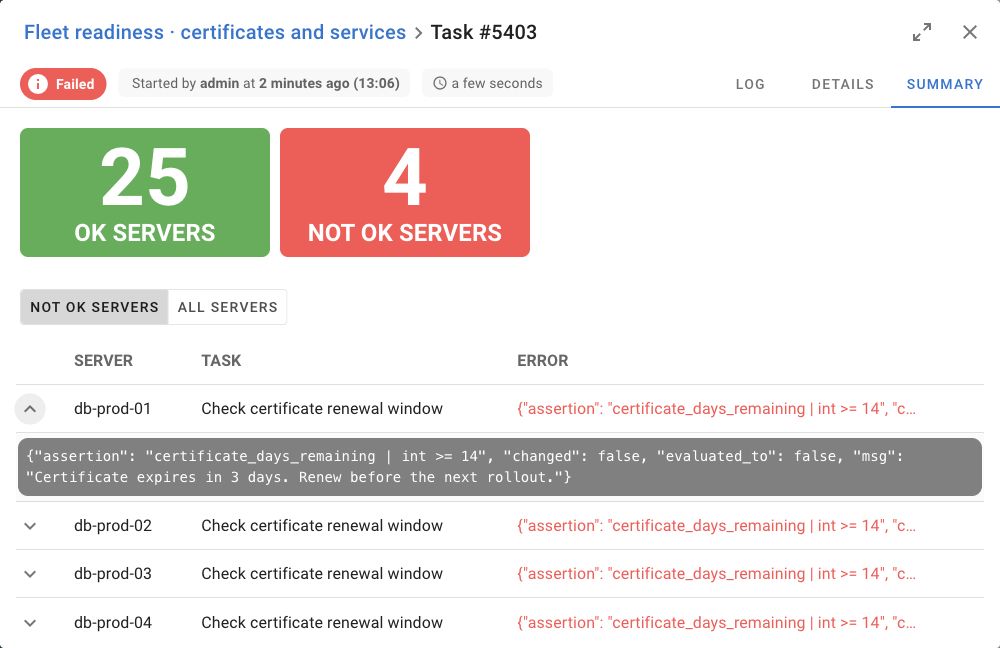
Task: Click the green 25 OK SERVERS tile
Action: 145,193
